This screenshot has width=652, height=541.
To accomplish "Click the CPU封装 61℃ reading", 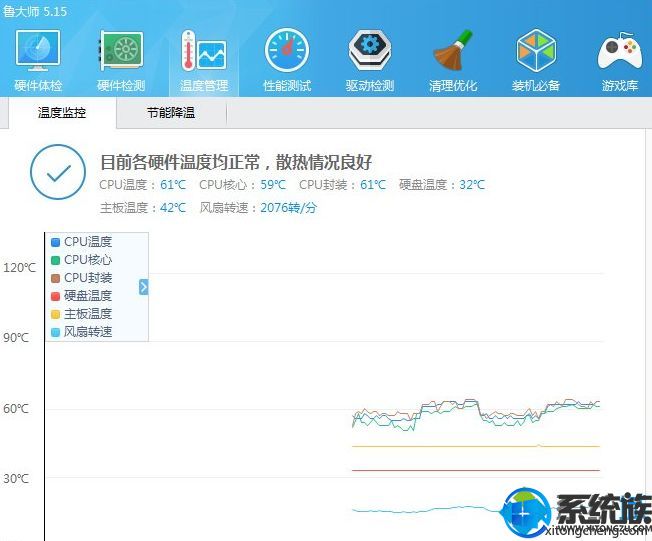I will pyautogui.click(x=343, y=185).
